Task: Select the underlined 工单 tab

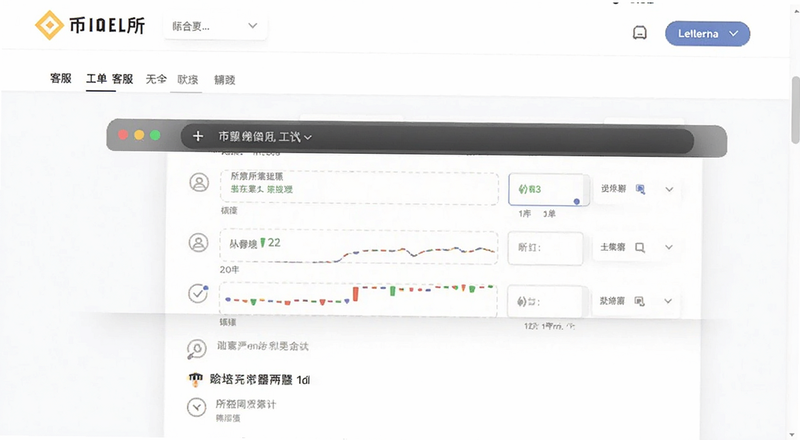Action: pos(96,79)
